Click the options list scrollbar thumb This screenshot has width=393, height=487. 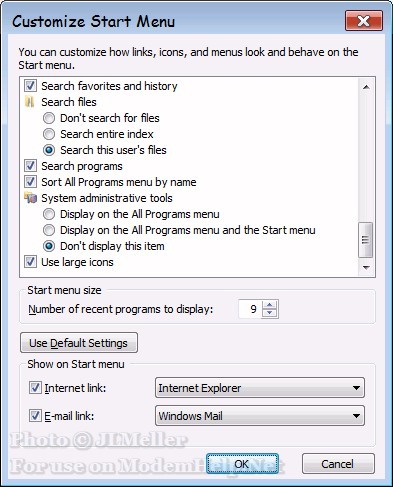pyautogui.click(x=366, y=240)
